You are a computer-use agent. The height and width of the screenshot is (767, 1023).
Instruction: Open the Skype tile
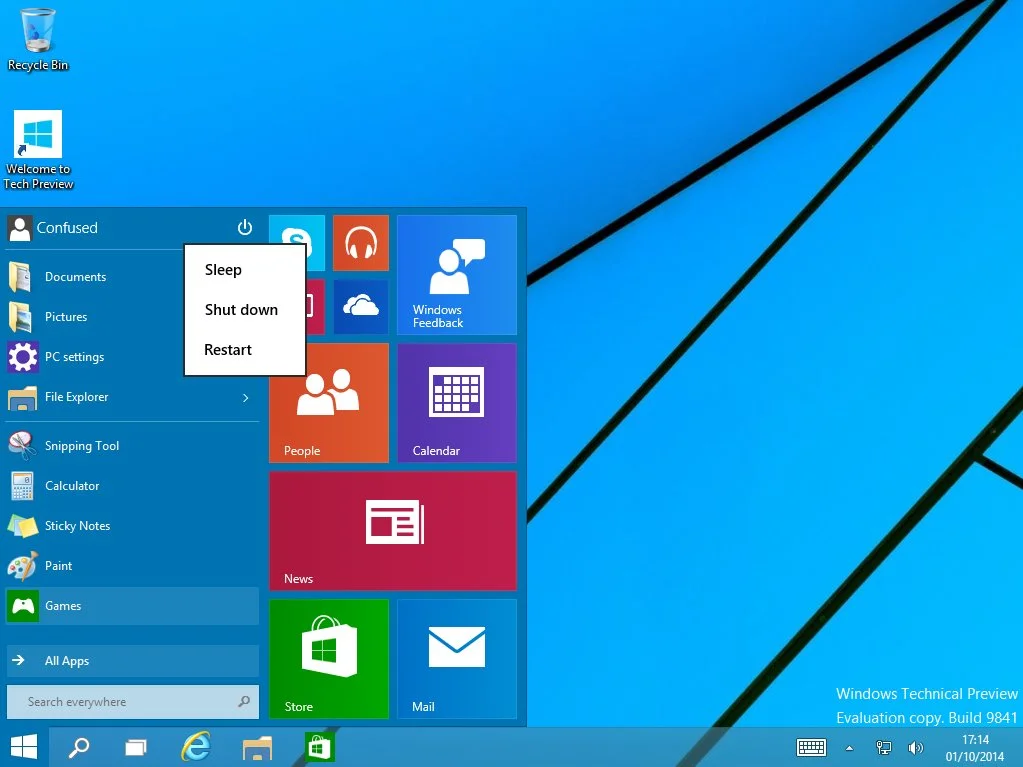297,243
